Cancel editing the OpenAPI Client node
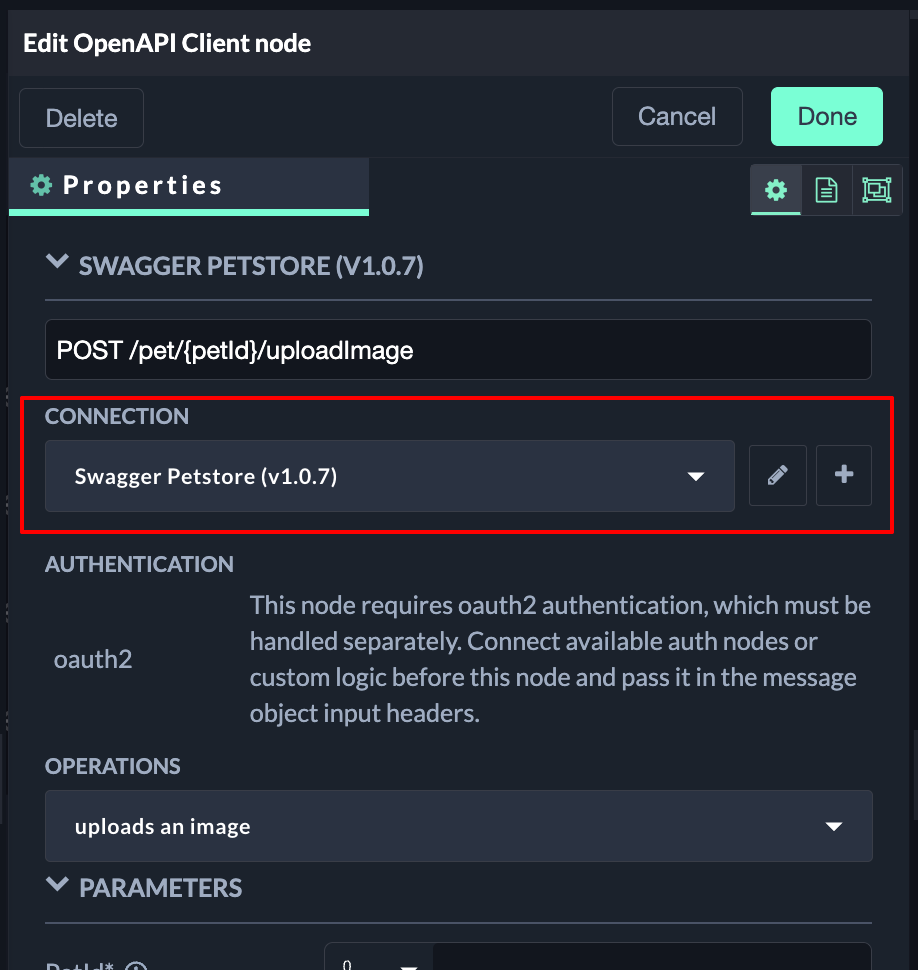This screenshot has width=918, height=970. [x=677, y=117]
